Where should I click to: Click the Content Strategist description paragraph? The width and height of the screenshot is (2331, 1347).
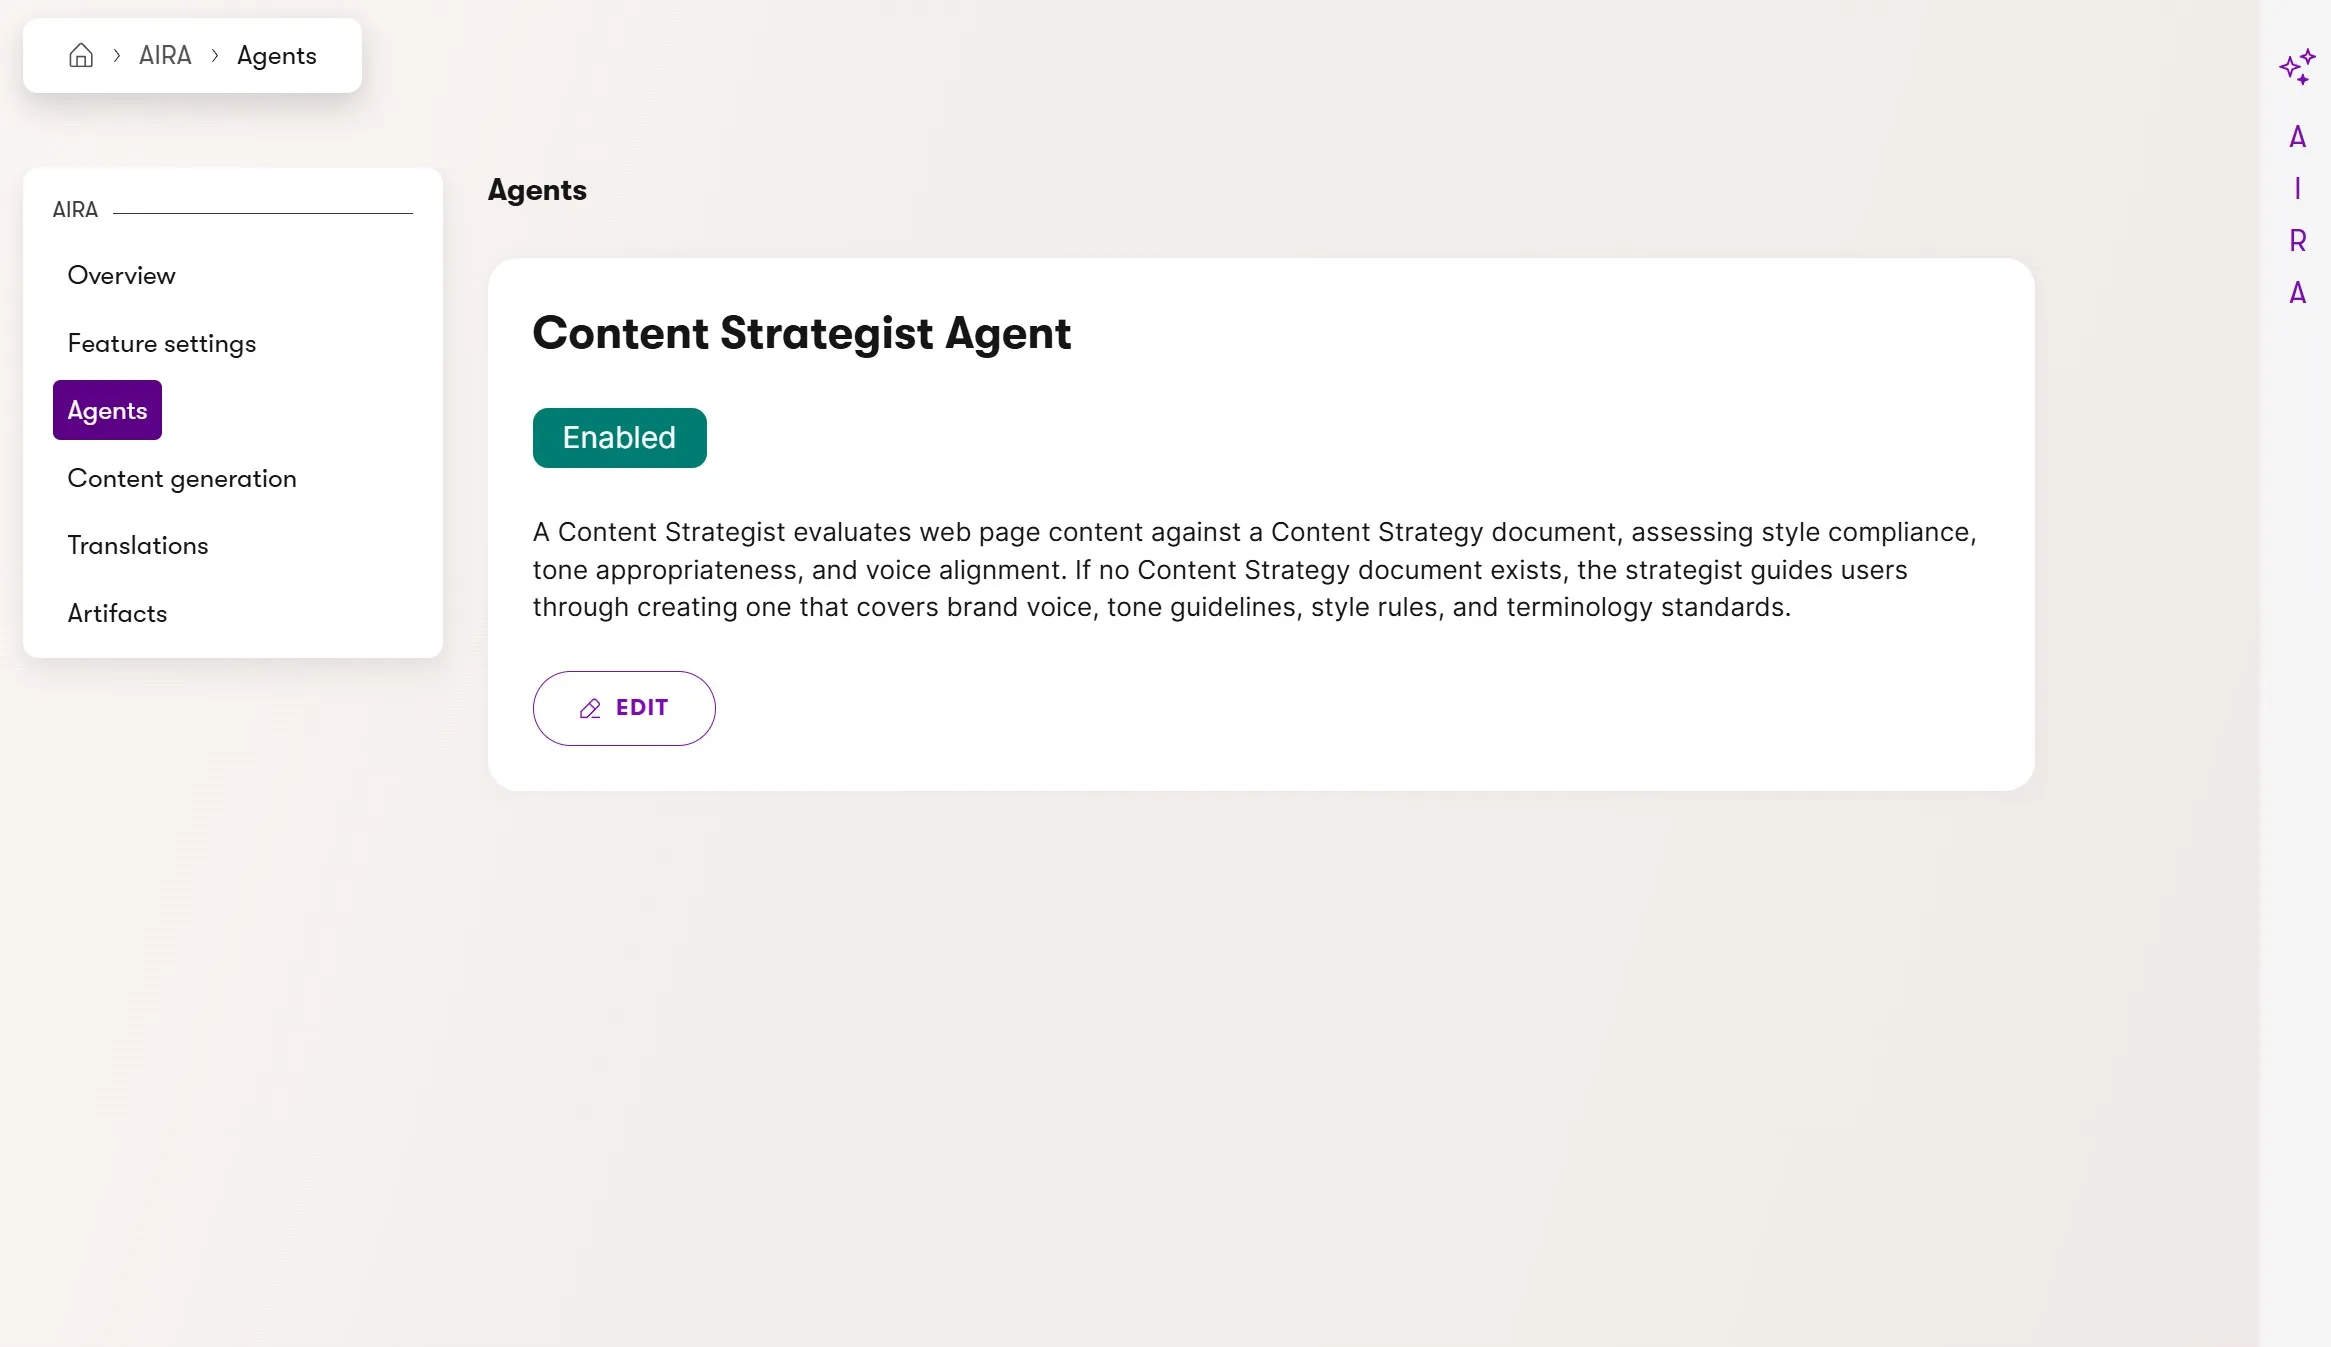(1254, 570)
